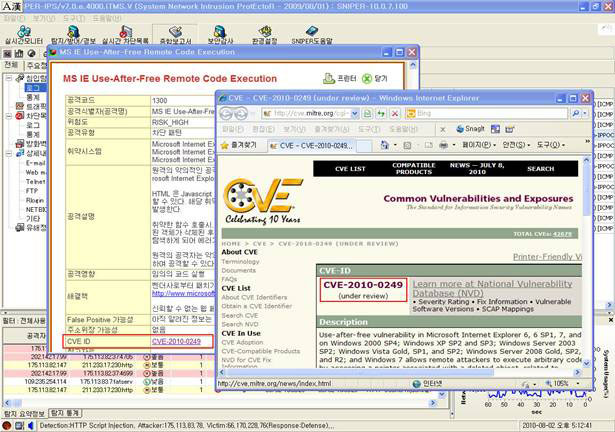Screen dimensions: 615x432
Task: Click the IE 즐겨찾기 favorites star
Action: [224, 146]
